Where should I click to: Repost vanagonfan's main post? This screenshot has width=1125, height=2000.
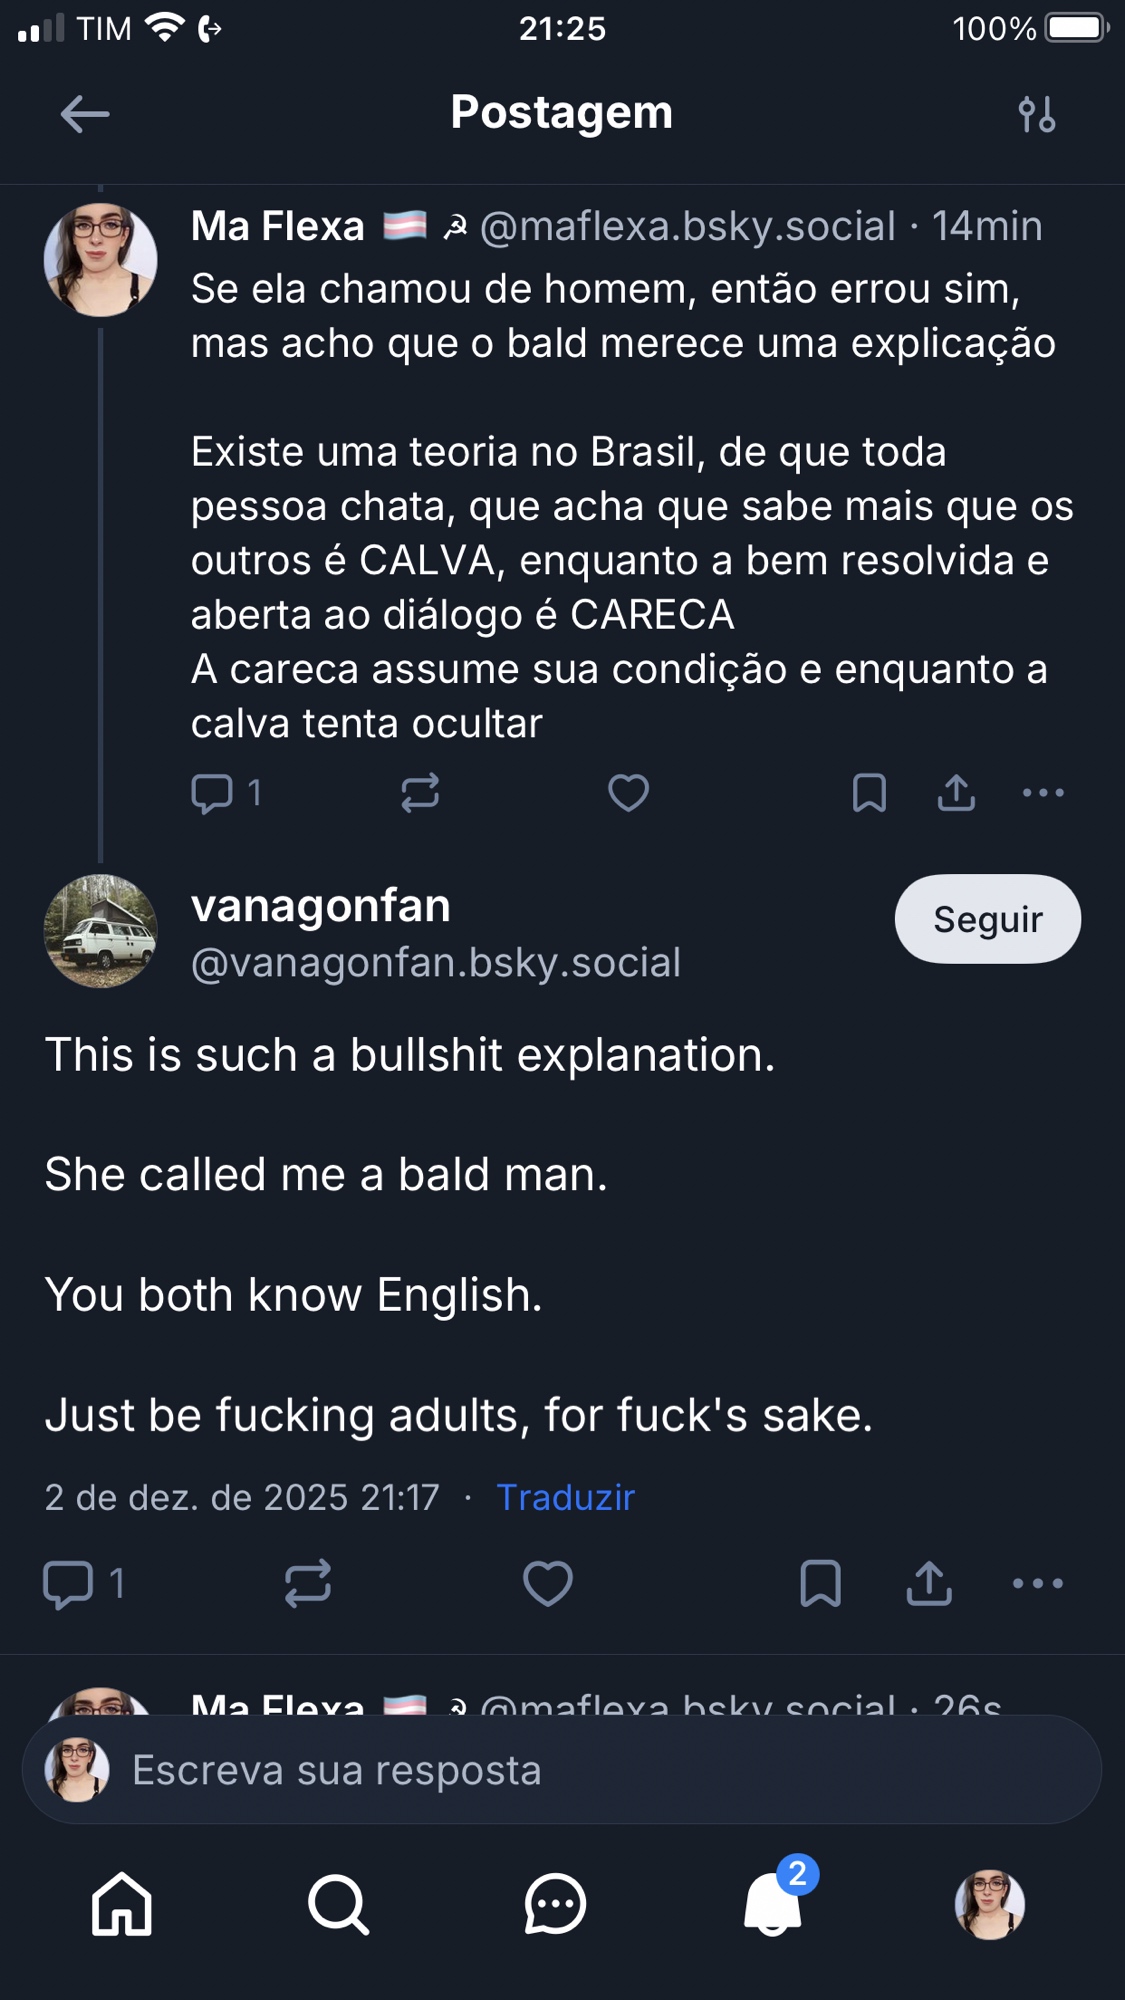coord(307,1583)
